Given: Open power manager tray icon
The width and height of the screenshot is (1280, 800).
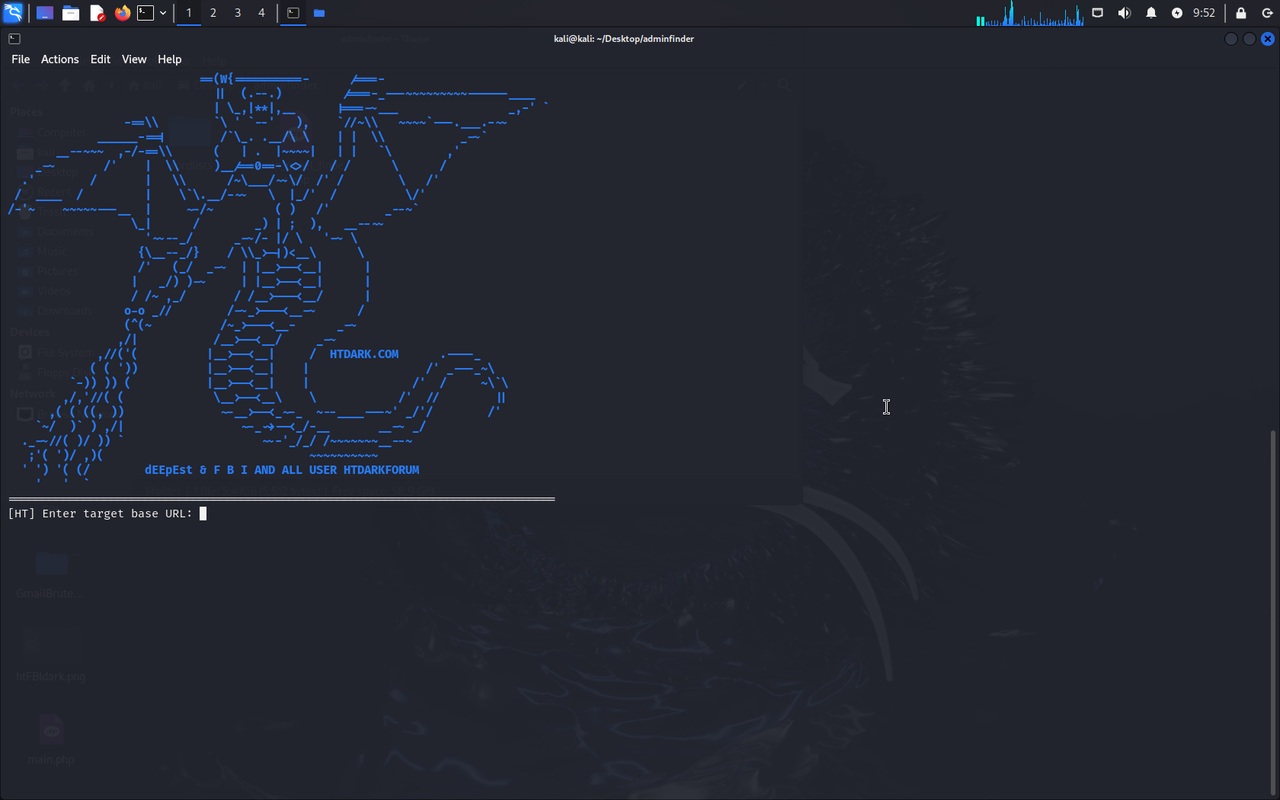Looking at the screenshot, I should tap(1177, 13).
